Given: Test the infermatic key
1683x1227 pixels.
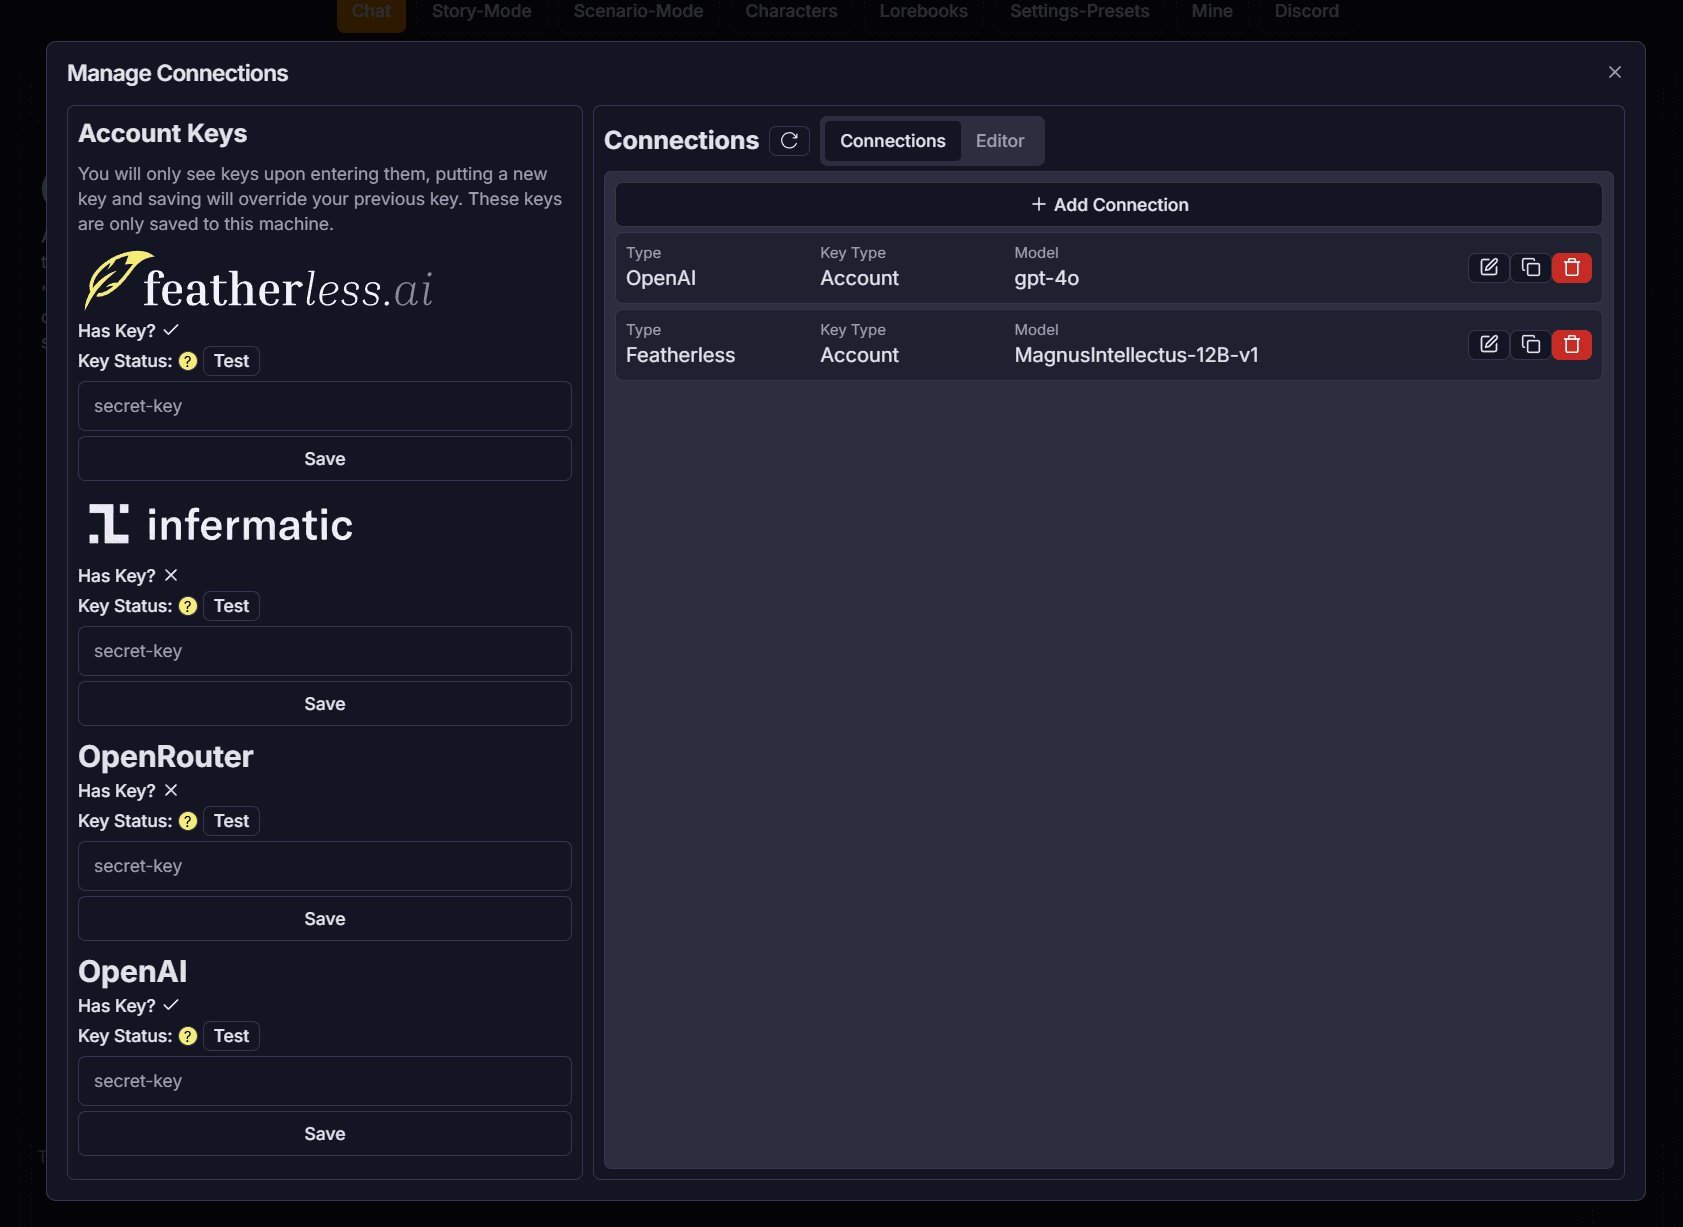Looking at the screenshot, I should click(231, 606).
